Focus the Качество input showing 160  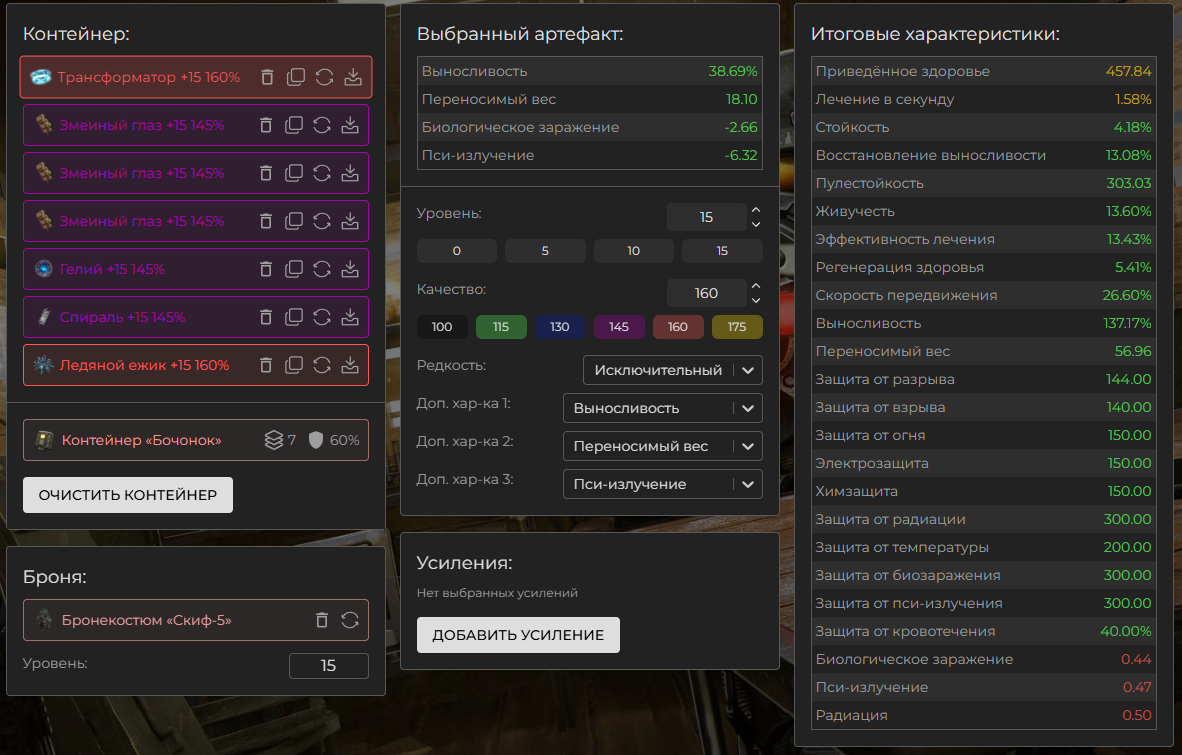click(x=706, y=293)
